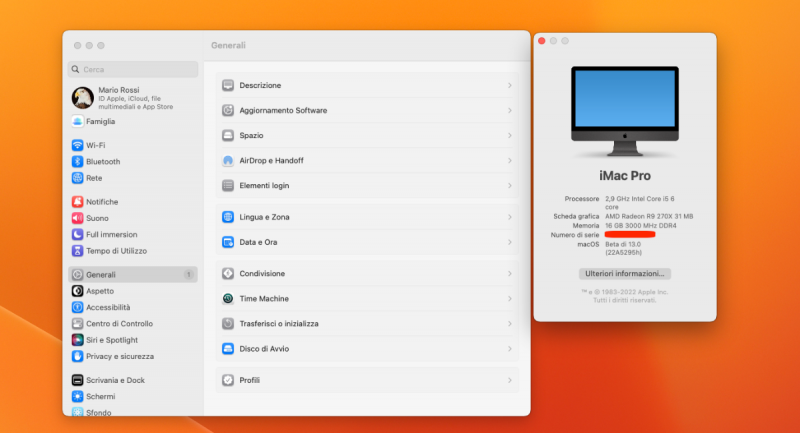This screenshot has height=433, width=800.
Task: Open the Accessibilità icon
Action: click(77, 308)
